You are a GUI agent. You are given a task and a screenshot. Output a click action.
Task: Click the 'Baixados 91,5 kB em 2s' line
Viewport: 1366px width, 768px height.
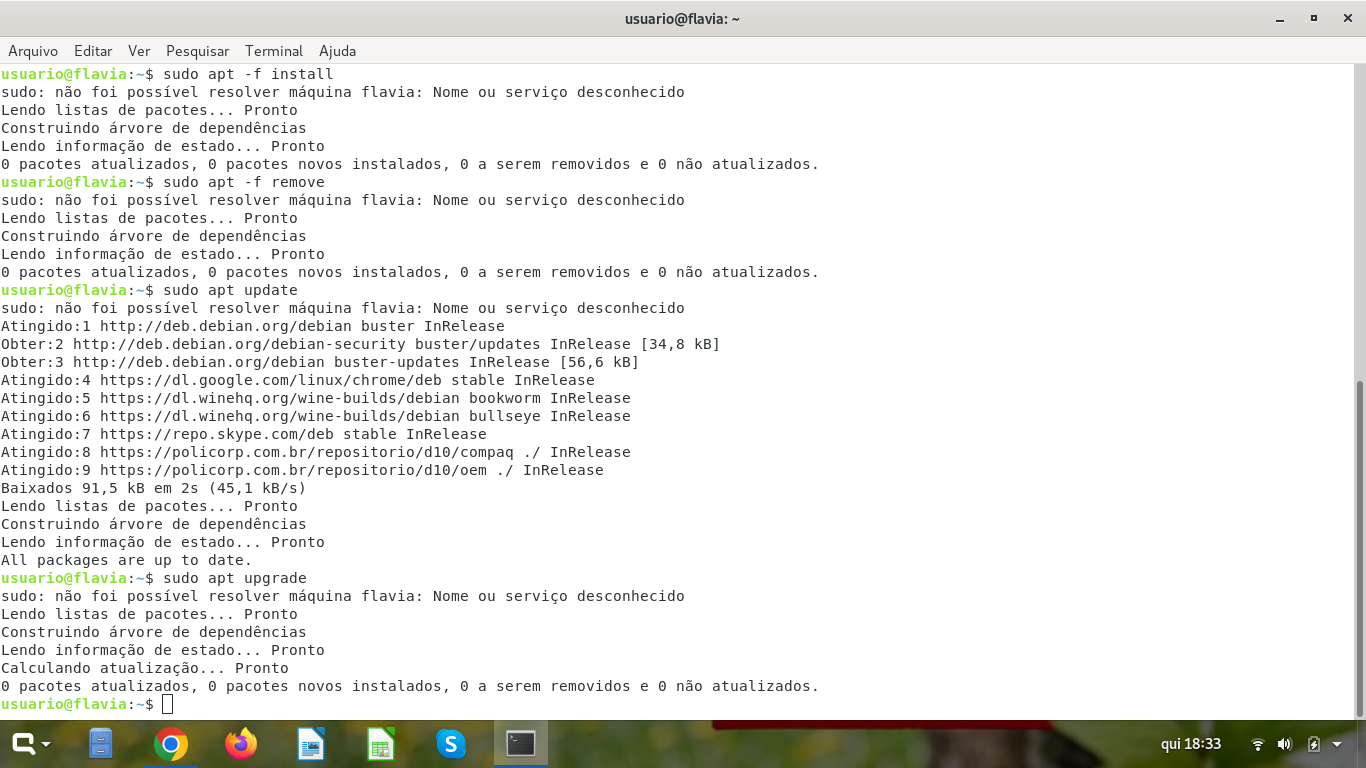coord(153,488)
